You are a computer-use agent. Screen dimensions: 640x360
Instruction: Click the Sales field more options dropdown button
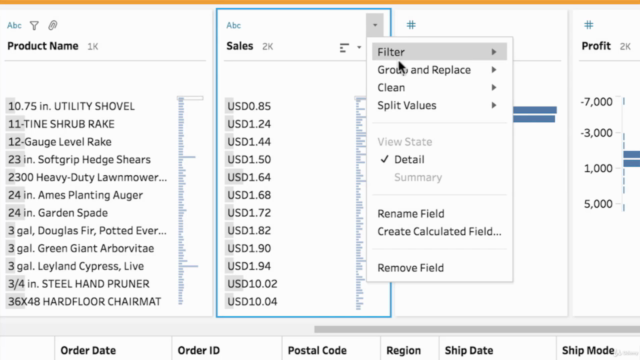coord(375,25)
